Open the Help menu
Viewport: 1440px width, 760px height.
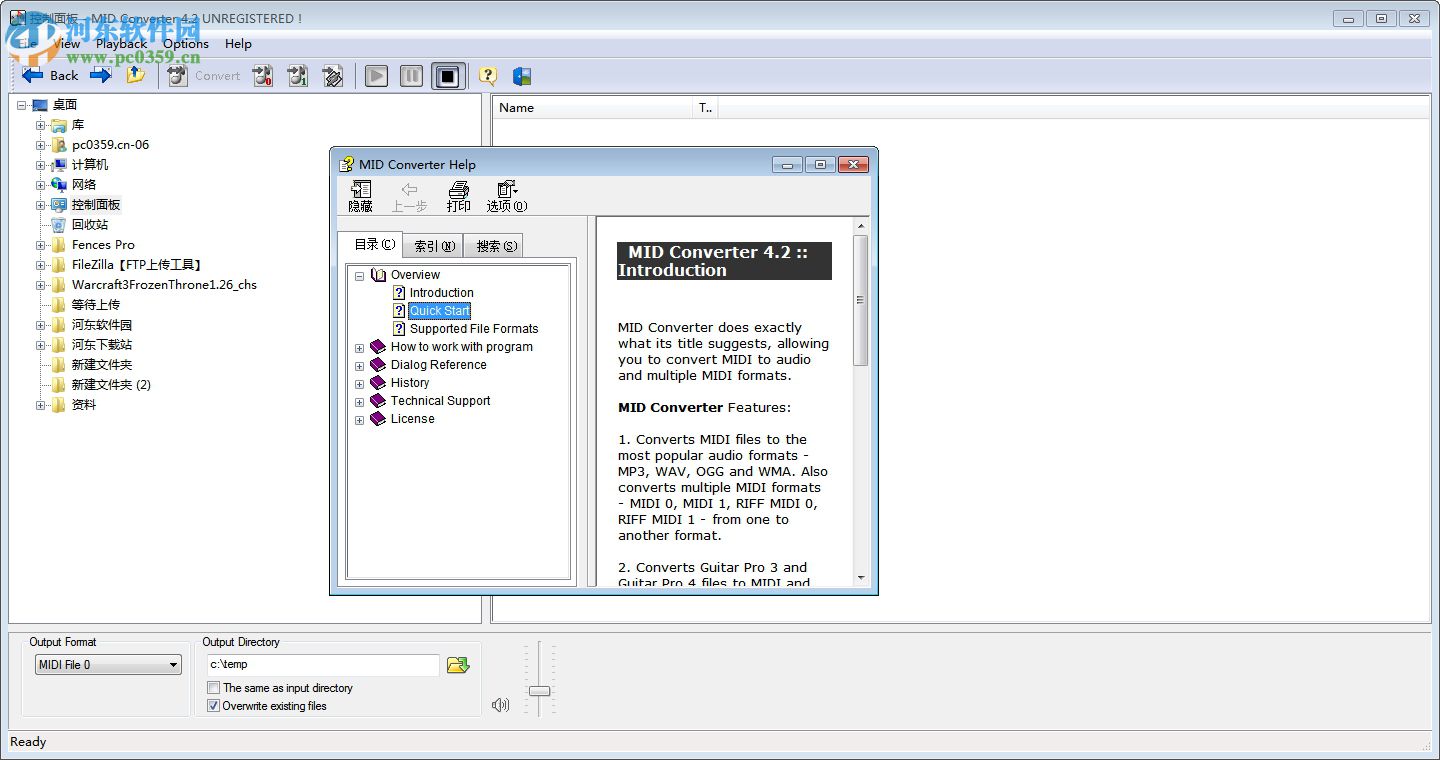coord(238,44)
